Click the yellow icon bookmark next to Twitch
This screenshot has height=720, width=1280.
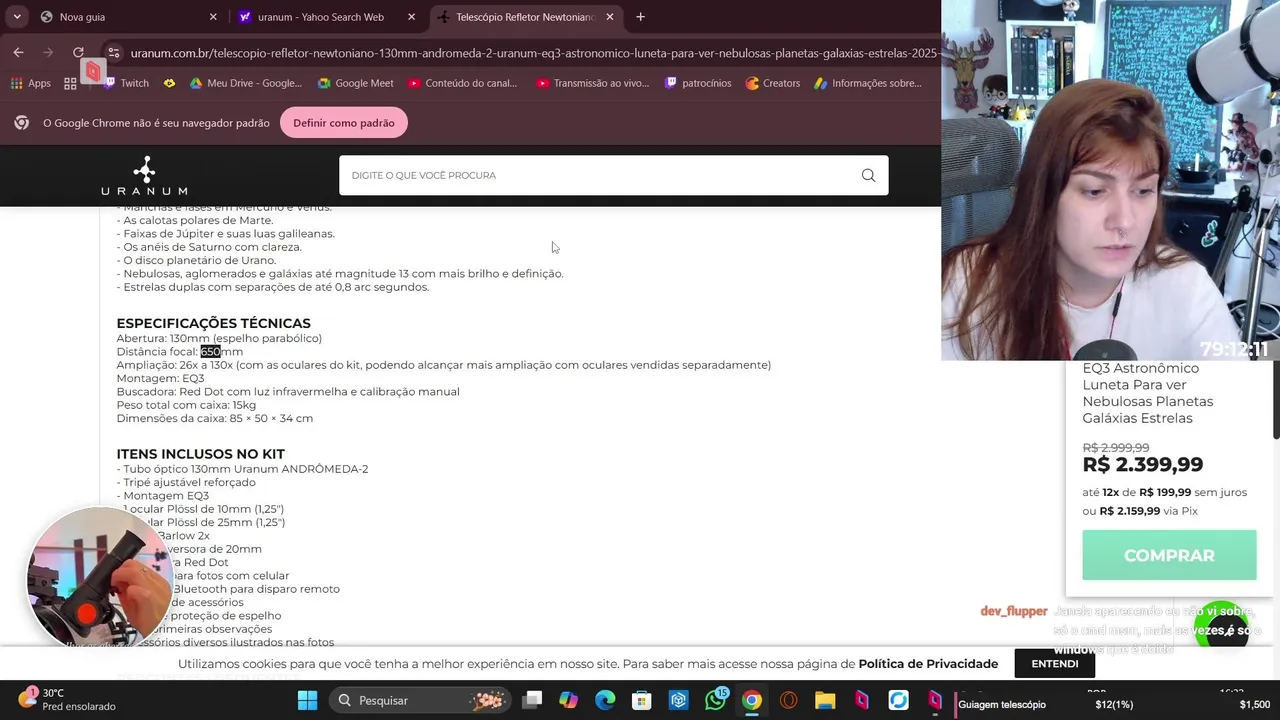(169, 83)
